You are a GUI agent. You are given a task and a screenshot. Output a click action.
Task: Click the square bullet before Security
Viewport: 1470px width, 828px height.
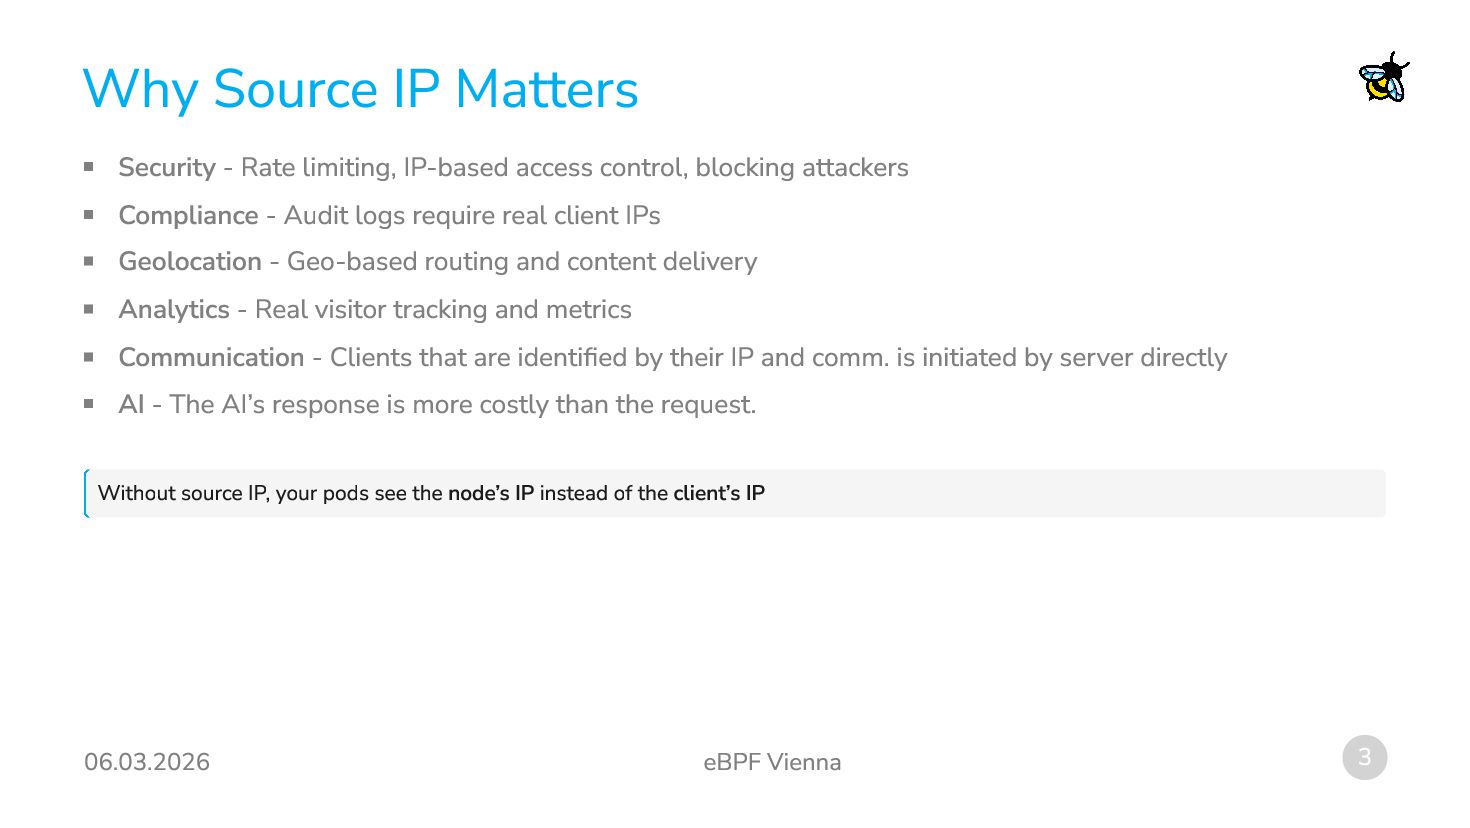(x=89, y=166)
